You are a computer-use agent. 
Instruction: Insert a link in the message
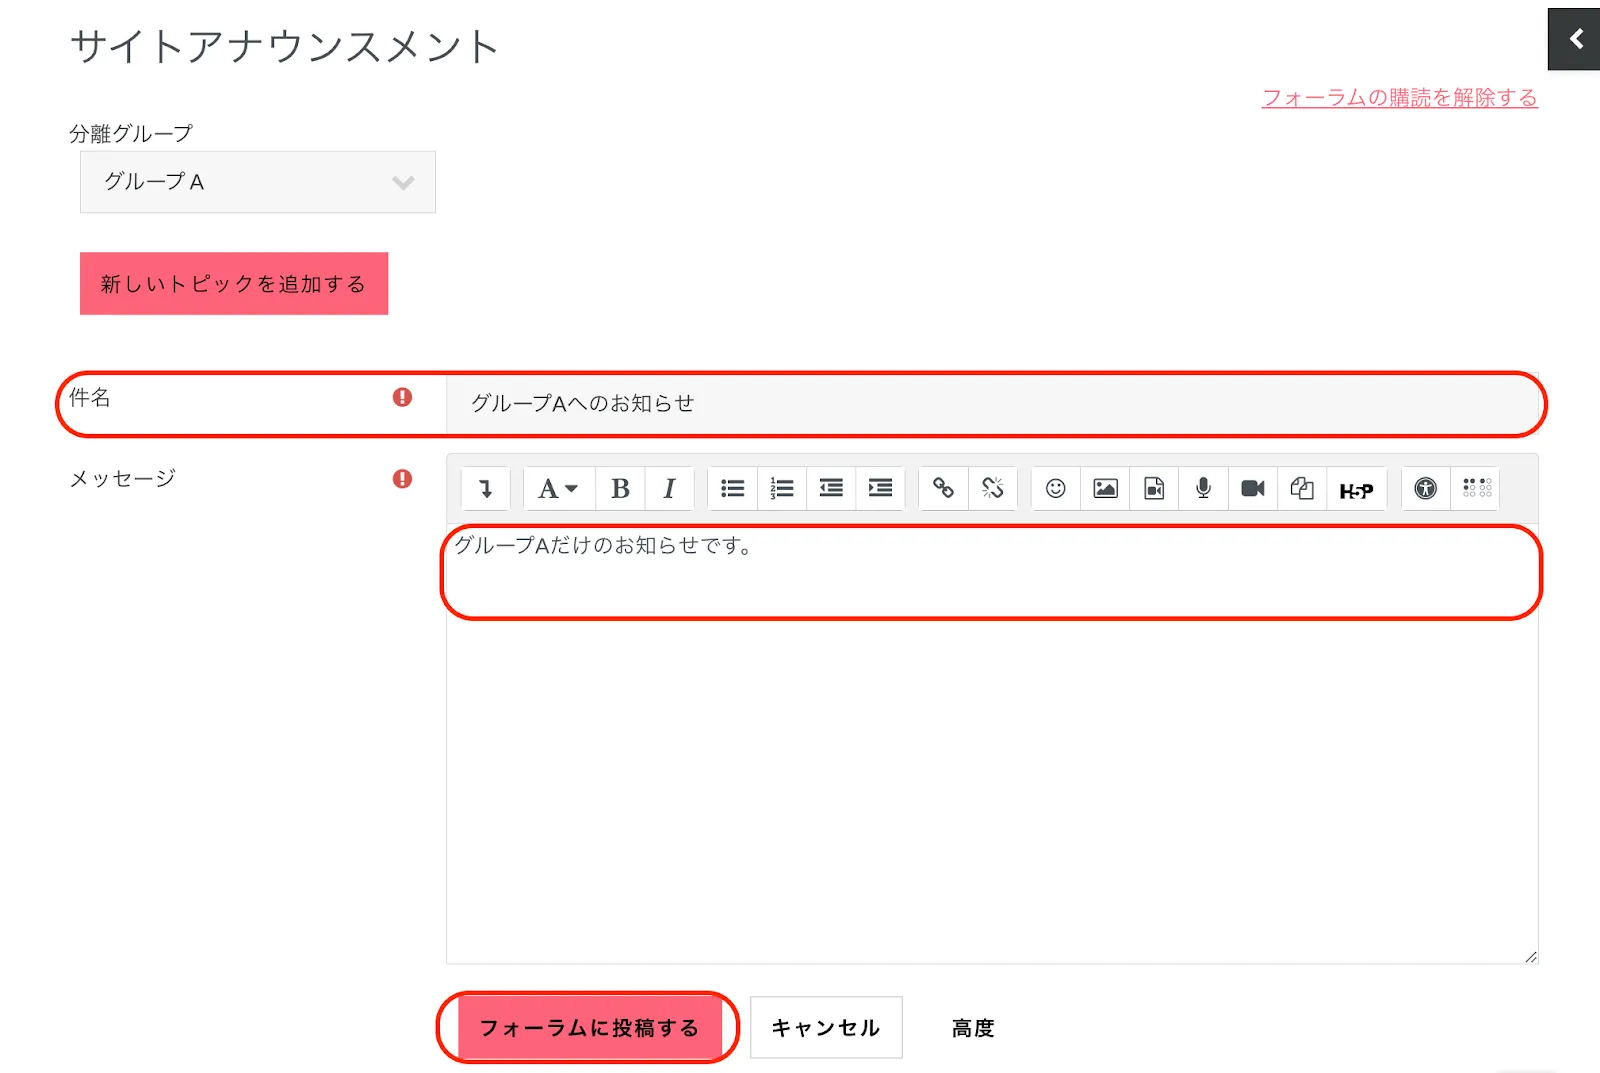pos(943,489)
